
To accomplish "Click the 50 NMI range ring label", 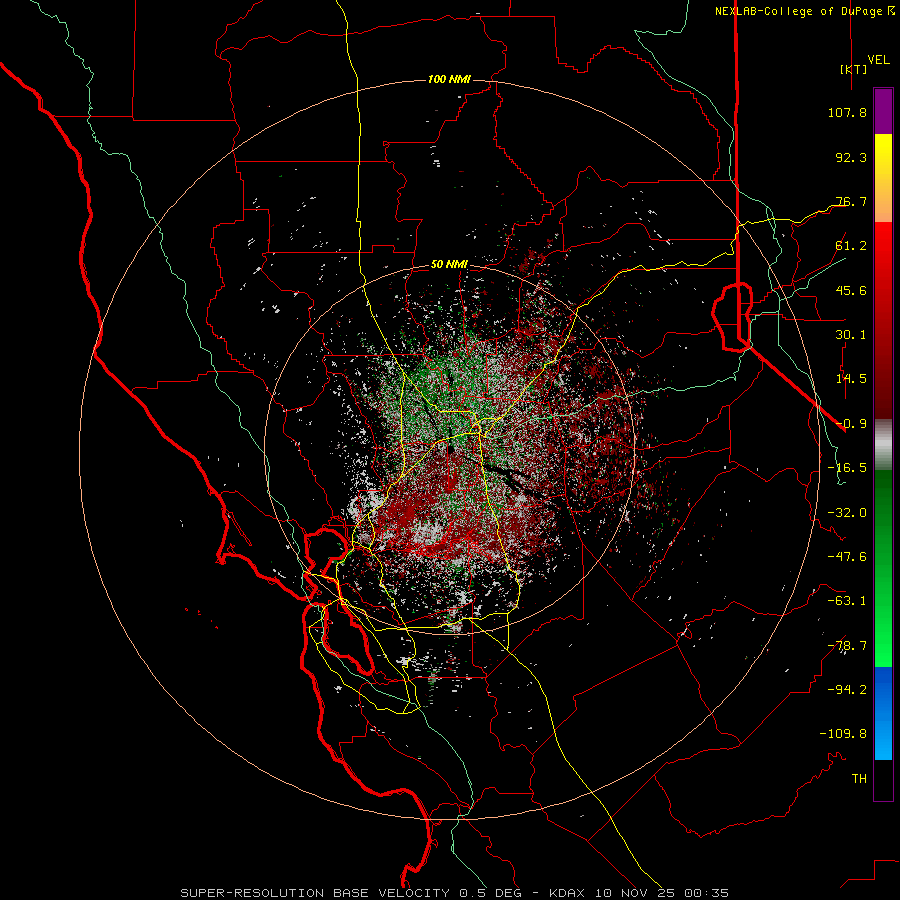I will [x=449, y=264].
